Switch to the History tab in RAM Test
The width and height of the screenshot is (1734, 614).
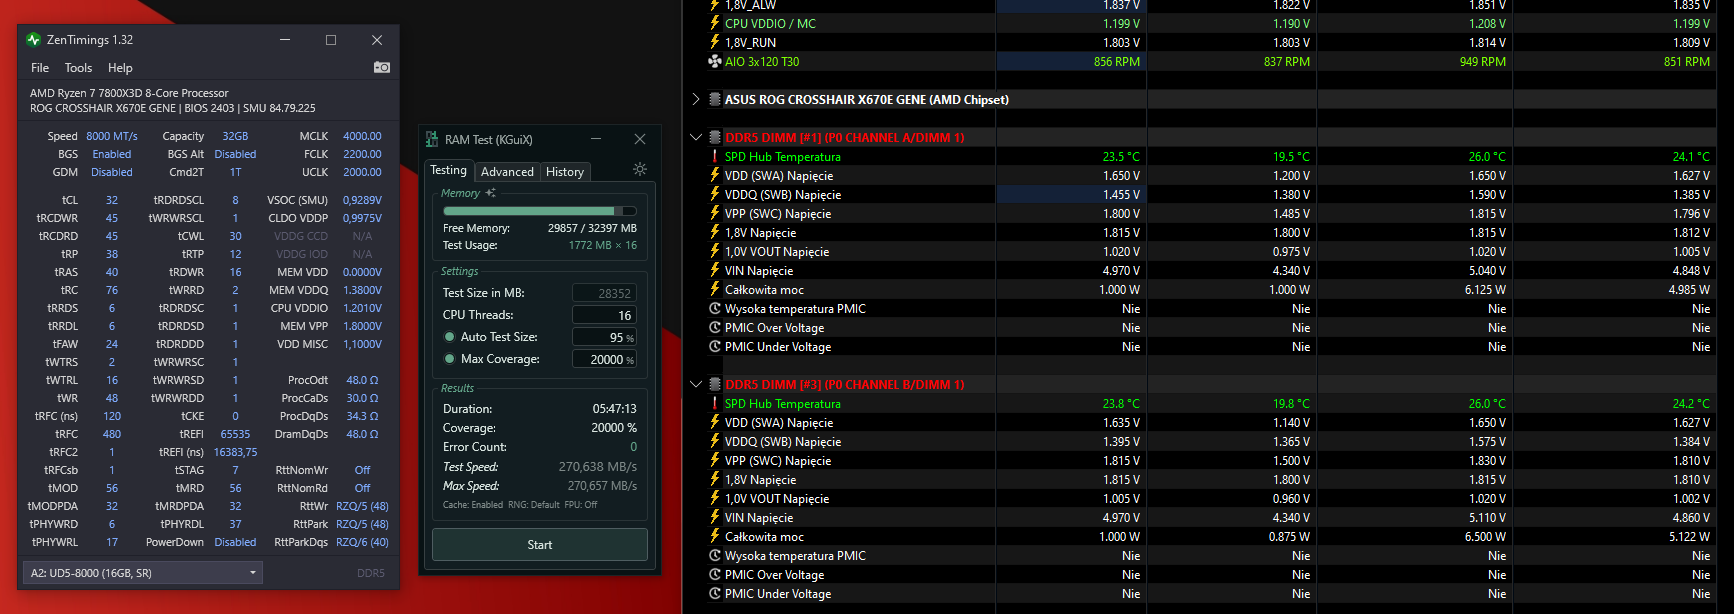pyautogui.click(x=564, y=172)
